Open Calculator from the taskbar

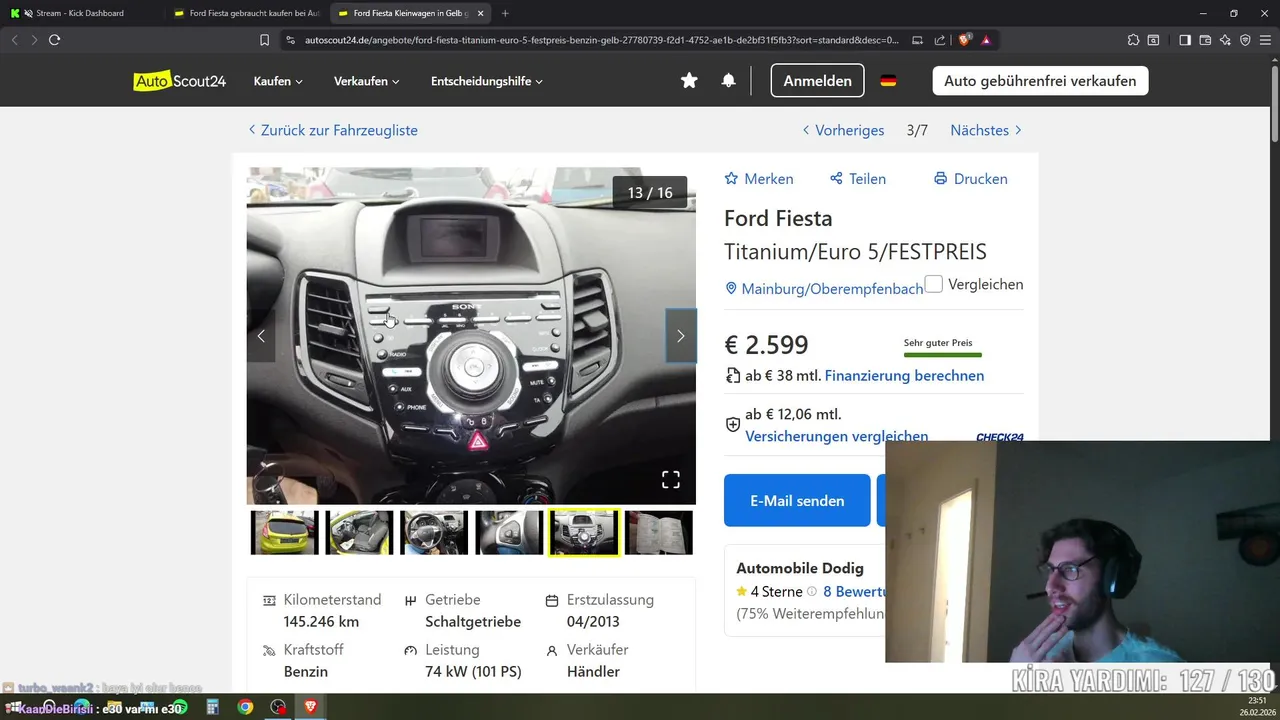[212, 707]
